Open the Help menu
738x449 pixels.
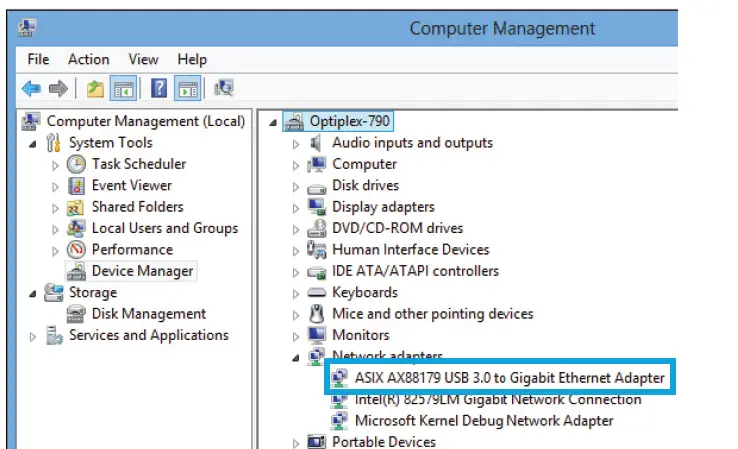point(192,59)
